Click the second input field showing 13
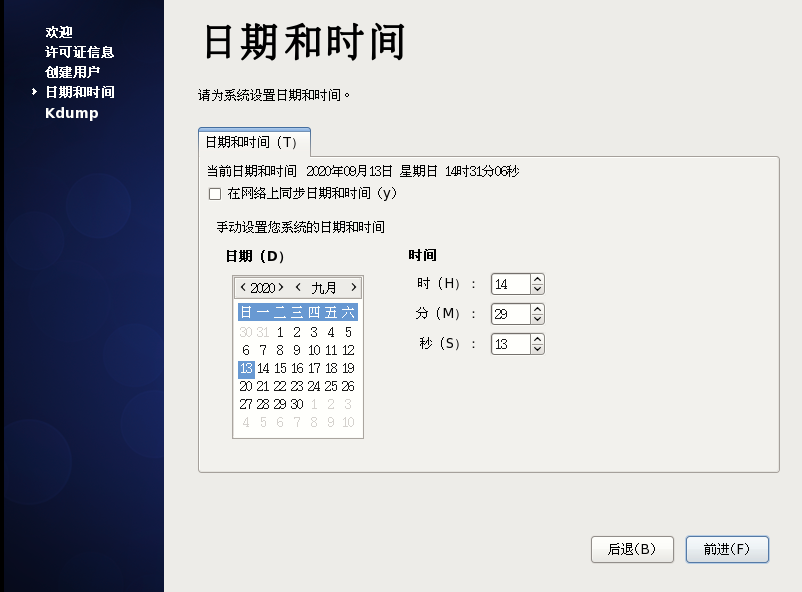The image size is (802, 592). 510,344
